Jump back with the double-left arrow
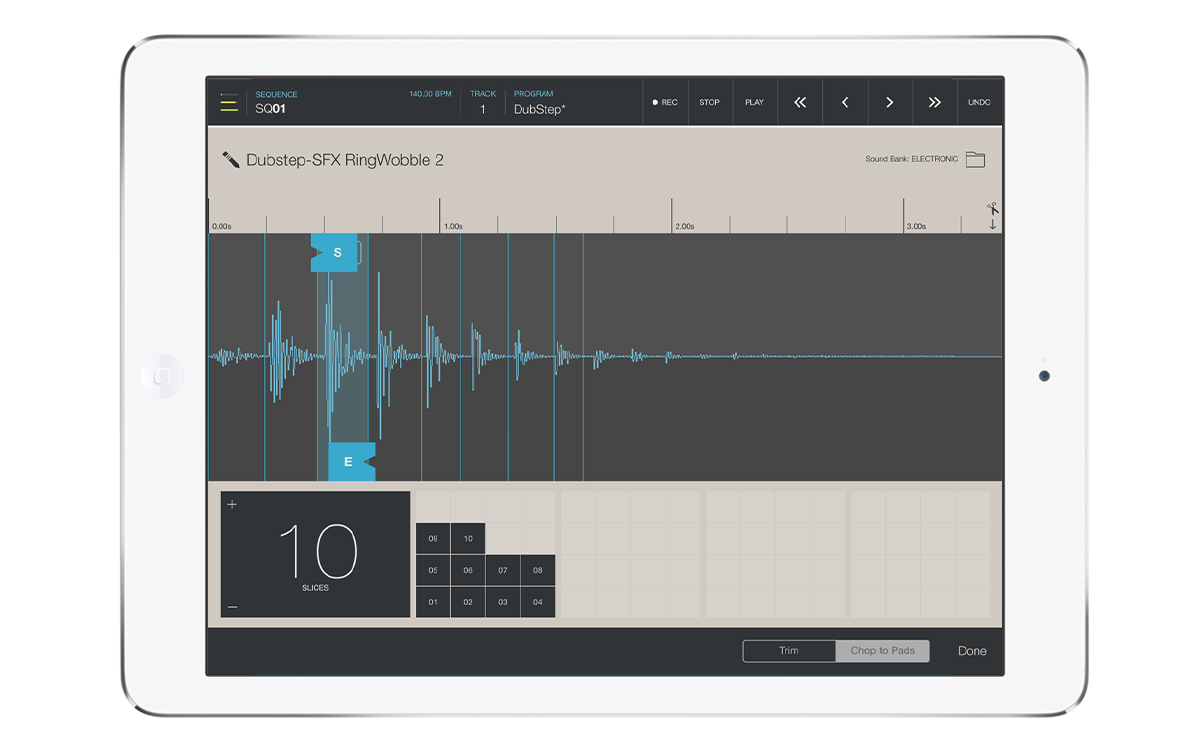 800,102
